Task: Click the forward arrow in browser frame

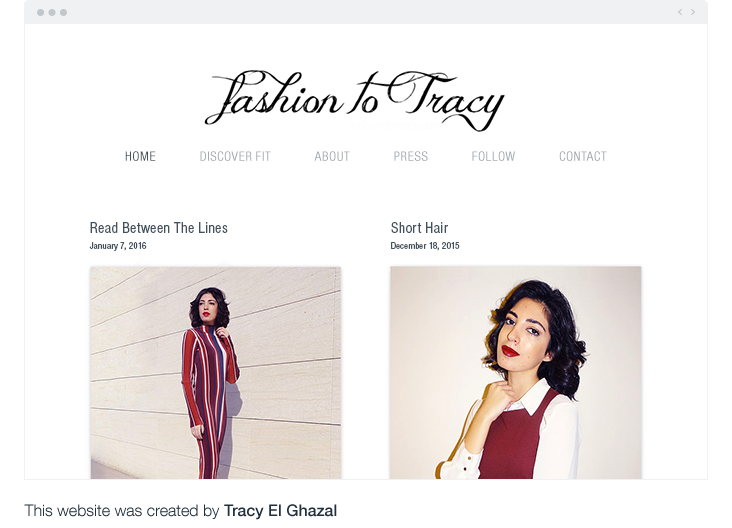Action: point(693,12)
